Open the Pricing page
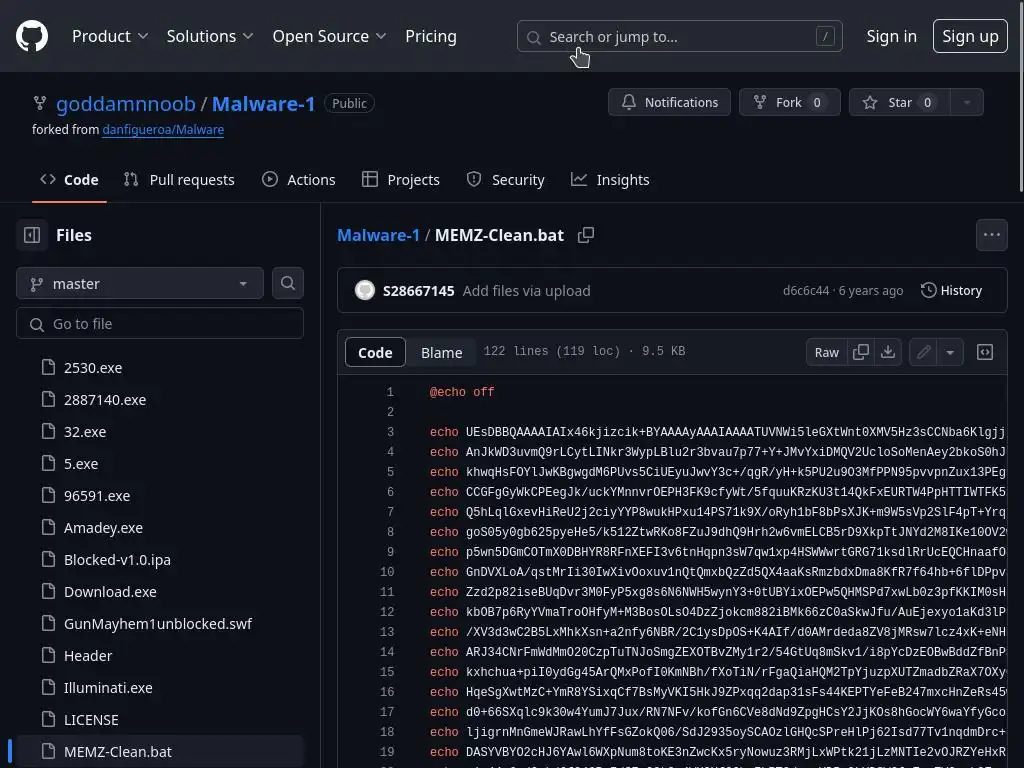Image resolution: width=1024 pixels, height=768 pixels. point(430,36)
